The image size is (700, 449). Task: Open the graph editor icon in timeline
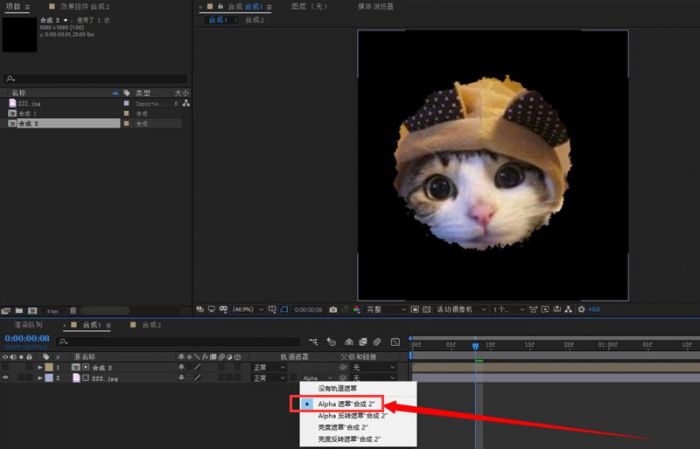[x=395, y=341]
